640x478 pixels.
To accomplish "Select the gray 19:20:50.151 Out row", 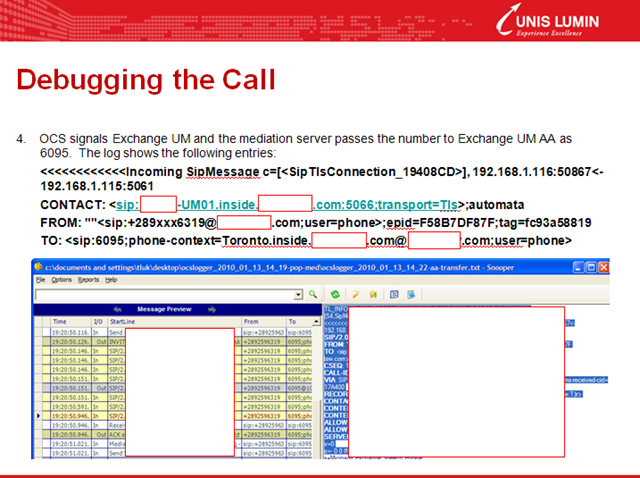I will pyautogui.click(x=177, y=388).
